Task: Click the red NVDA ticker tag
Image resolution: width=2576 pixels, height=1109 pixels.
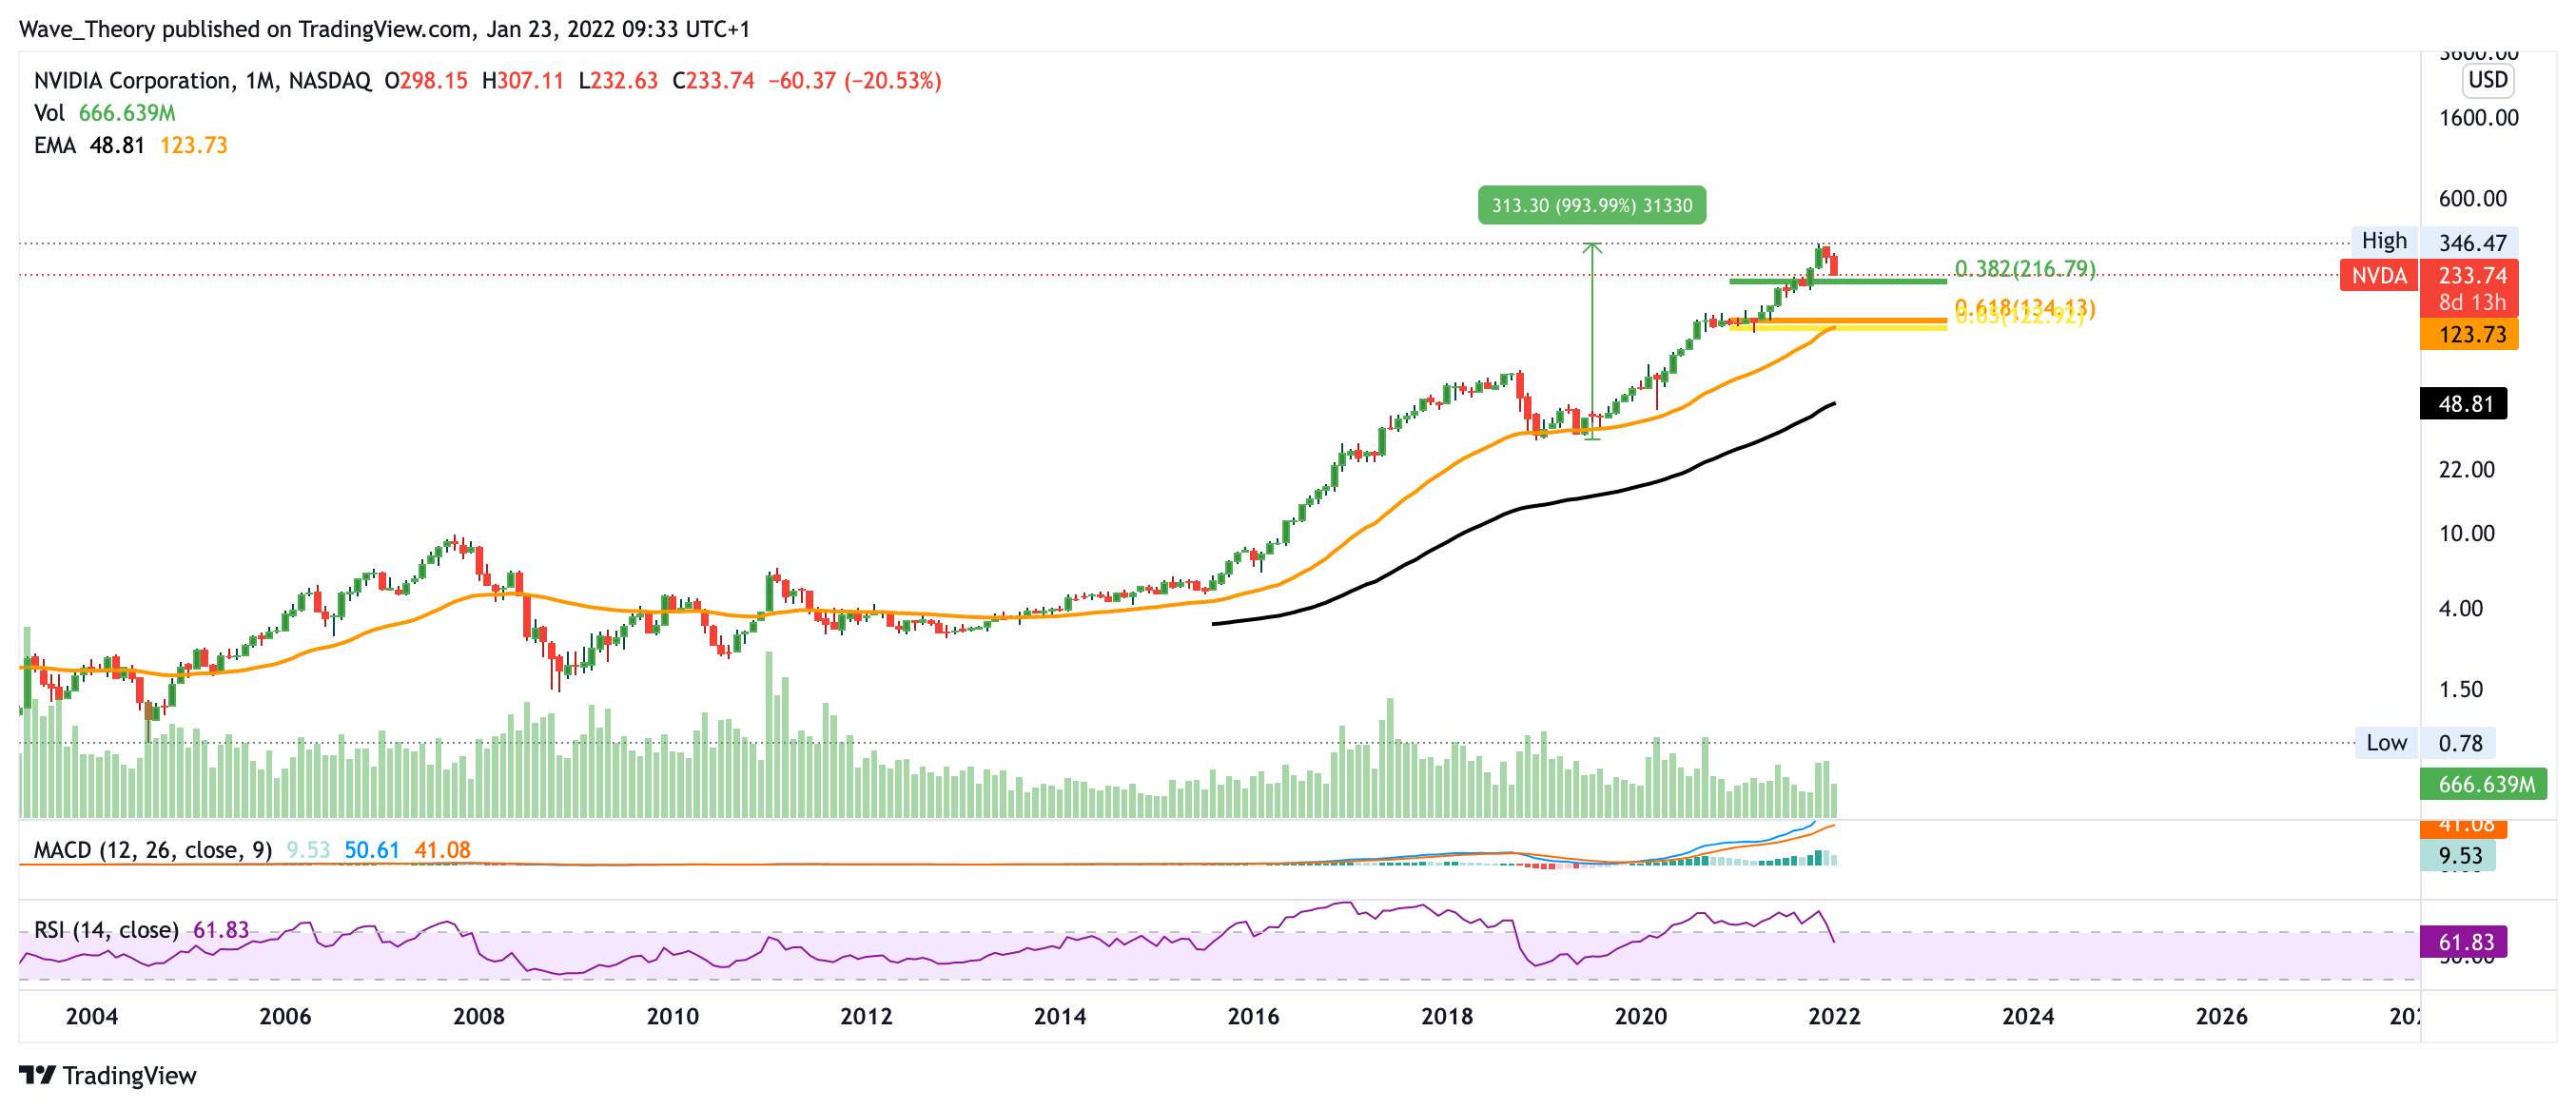Action: point(2378,276)
